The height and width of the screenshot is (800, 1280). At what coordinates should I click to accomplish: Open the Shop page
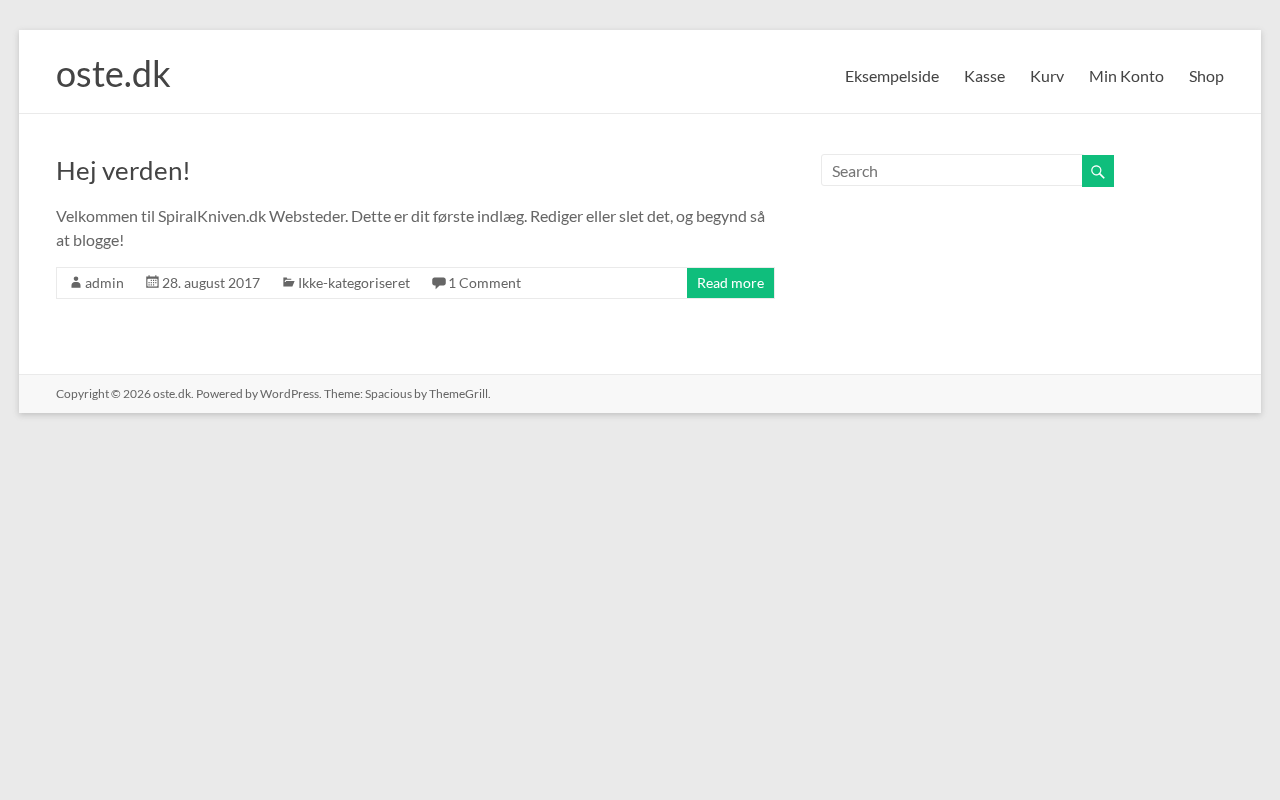[x=1206, y=76]
